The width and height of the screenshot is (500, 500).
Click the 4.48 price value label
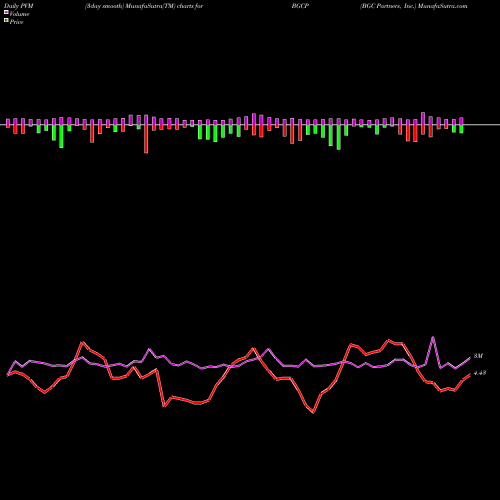pos(480,373)
